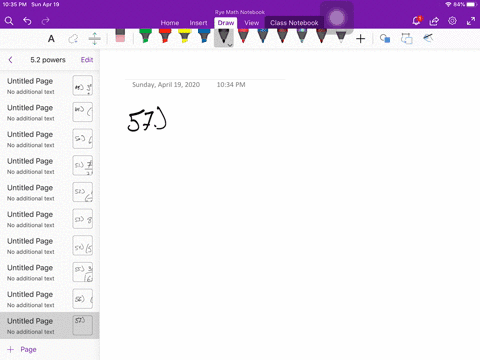Switch to the Home tab

(170, 23)
